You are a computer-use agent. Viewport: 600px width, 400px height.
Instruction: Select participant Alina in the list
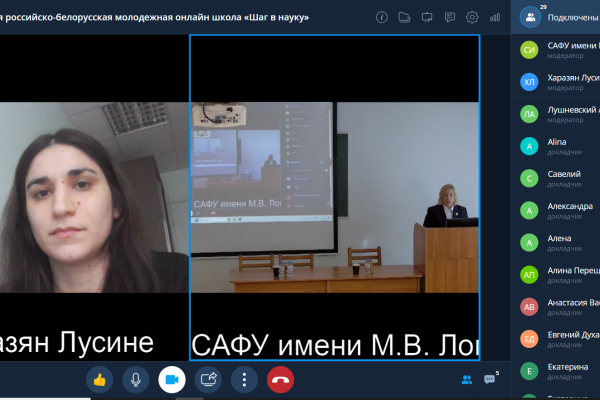(557, 146)
